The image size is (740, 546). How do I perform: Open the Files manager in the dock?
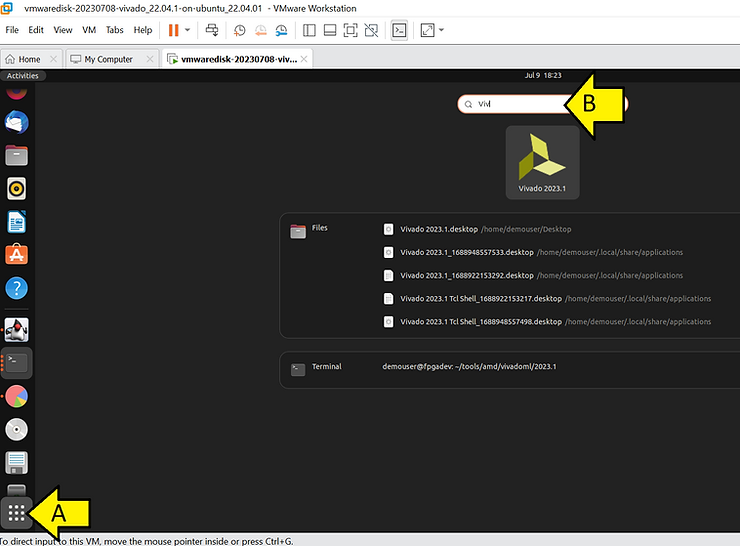16,155
